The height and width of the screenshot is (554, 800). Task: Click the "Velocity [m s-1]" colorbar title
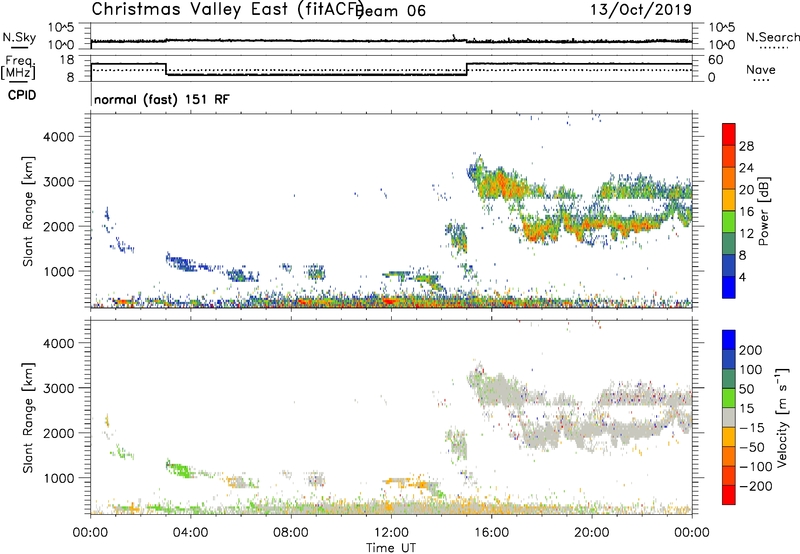click(781, 417)
